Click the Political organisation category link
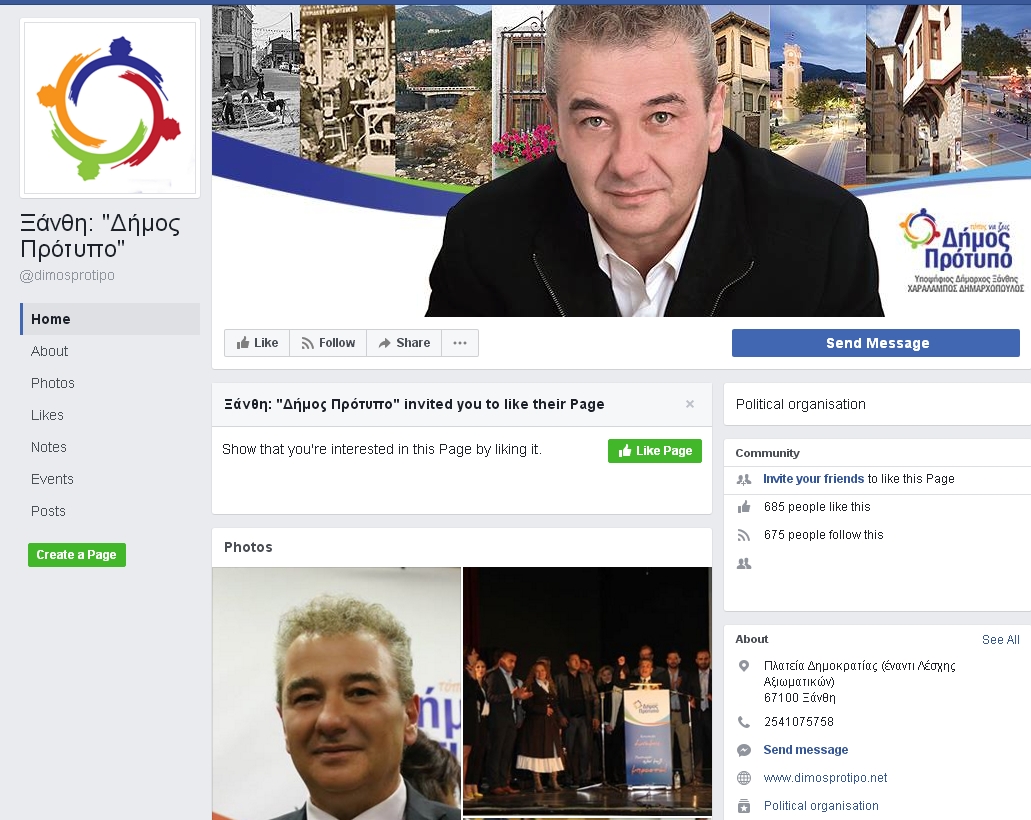The height and width of the screenshot is (820, 1031). click(x=821, y=806)
